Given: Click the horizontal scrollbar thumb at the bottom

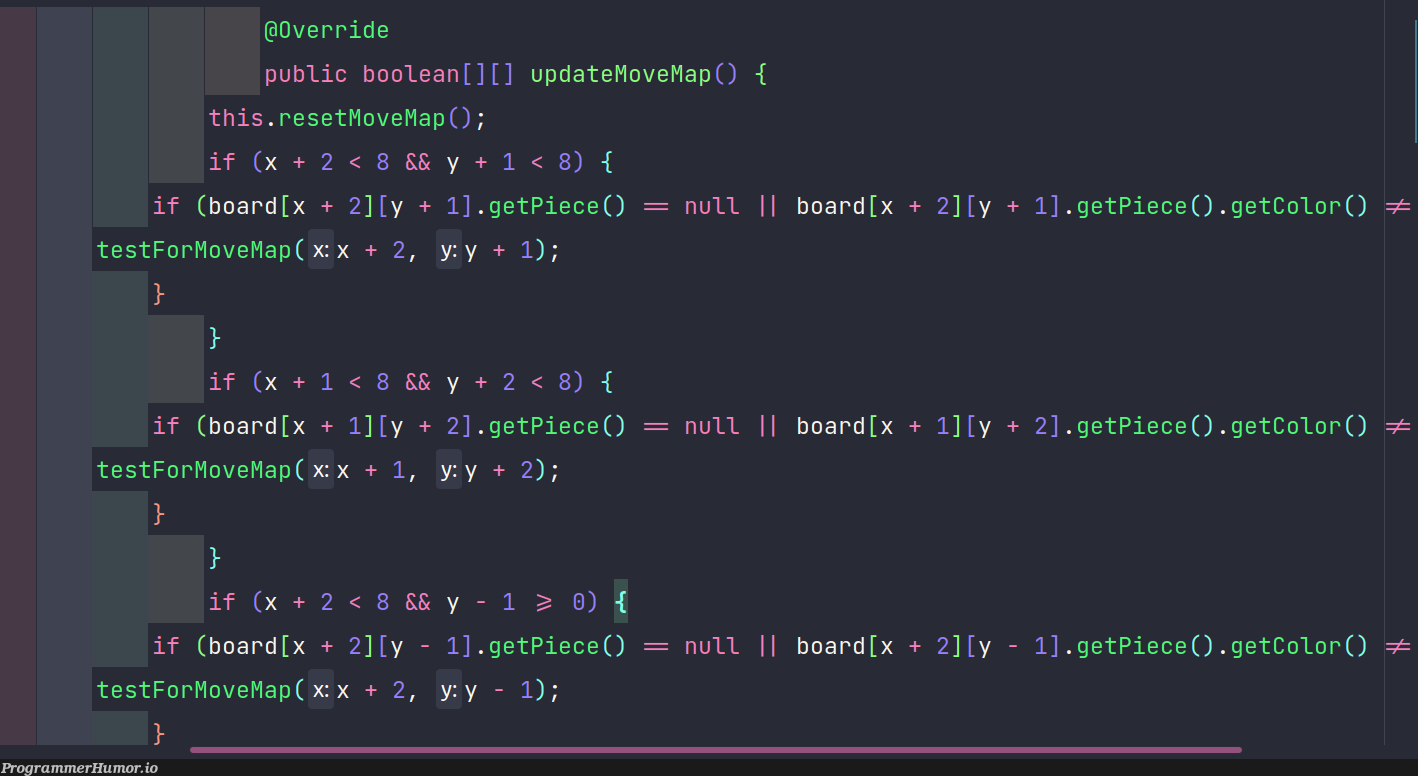Looking at the screenshot, I should click(x=716, y=750).
